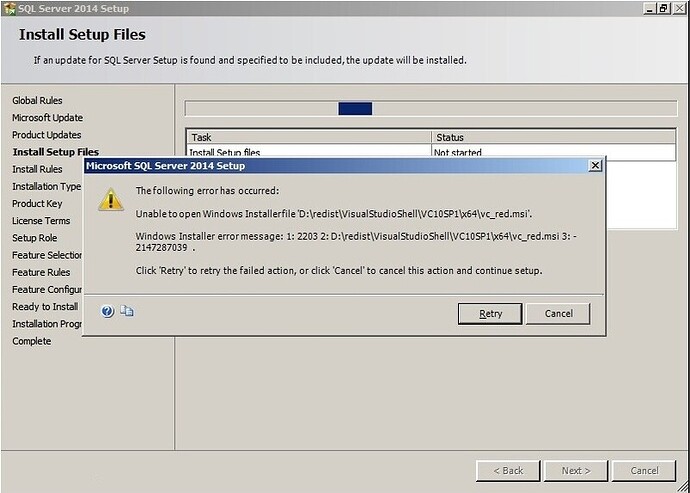Click the disabled Back button
The image size is (690, 493).
[508, 471]
